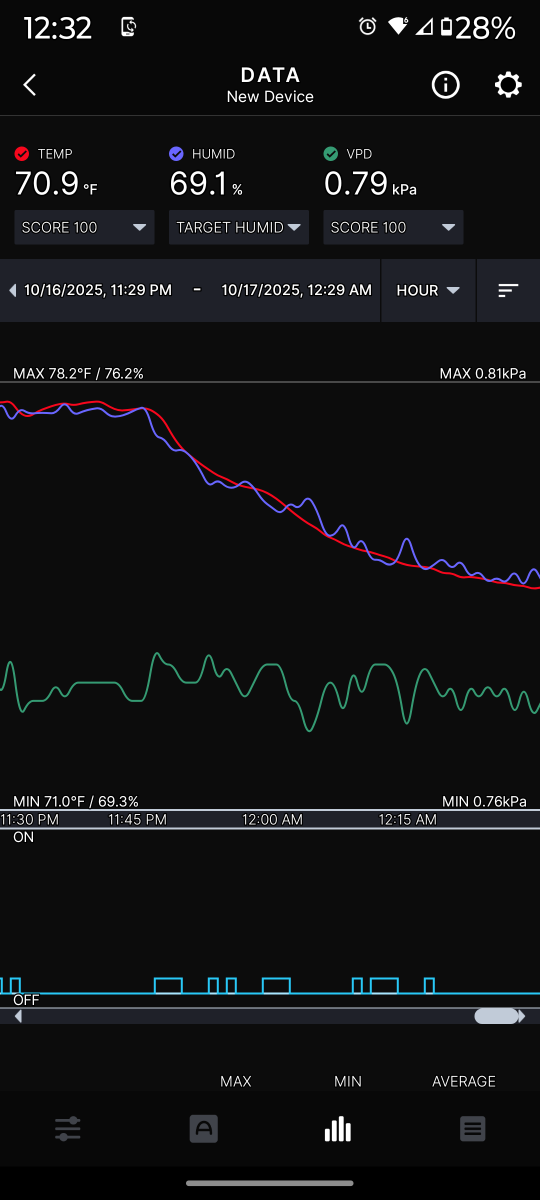This screenshot has height=1200, width=540.
Task: Toggle the red TEMP checkmark
Action: coord(22,154)
